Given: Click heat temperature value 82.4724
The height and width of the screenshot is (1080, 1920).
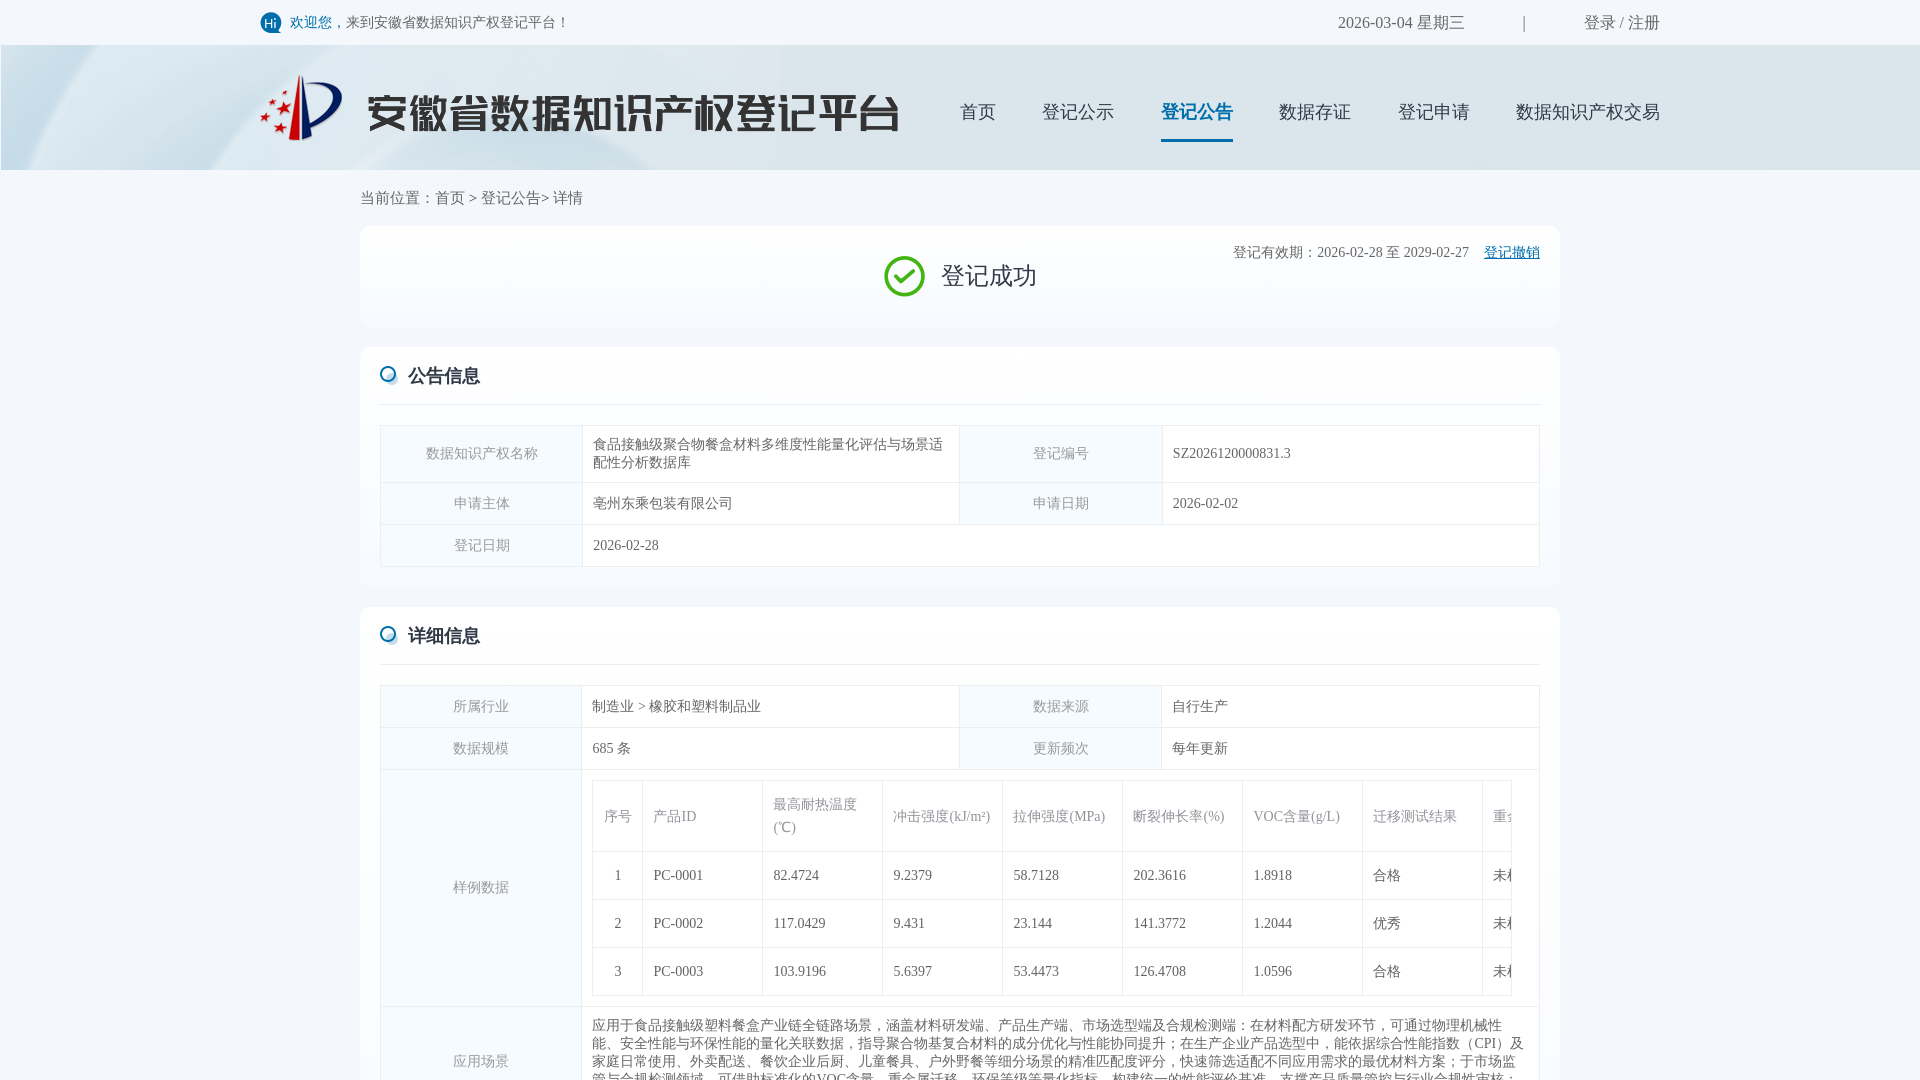Looking at the screenshot, I should tap(795, 876).
